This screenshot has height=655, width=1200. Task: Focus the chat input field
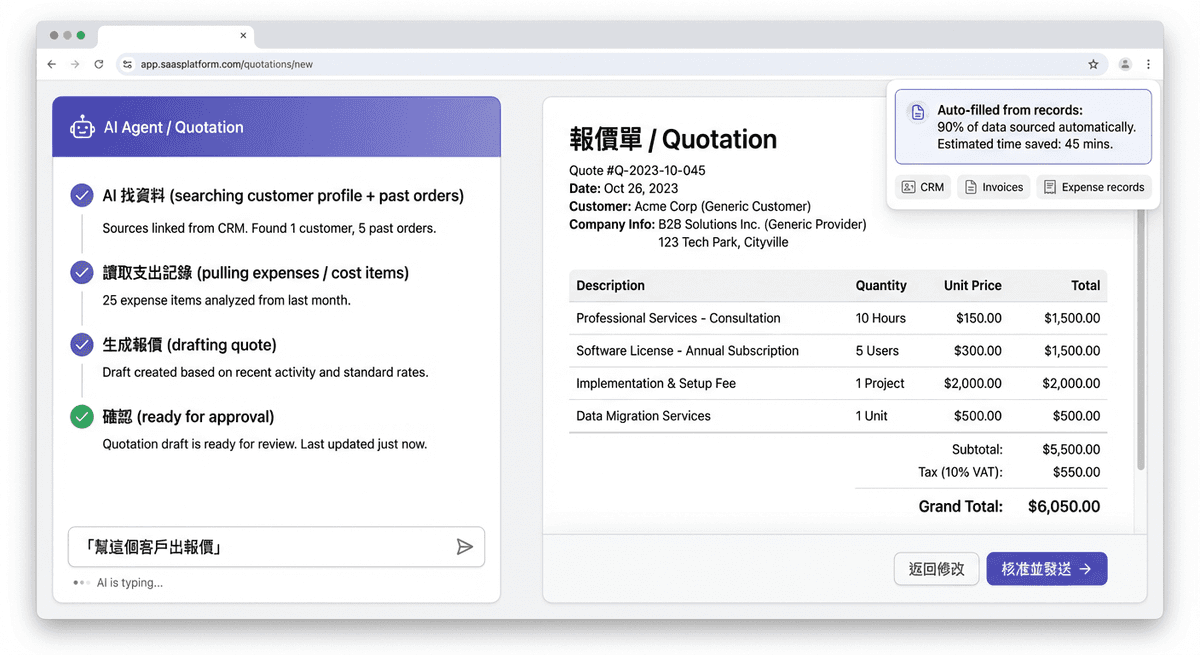tap(260, 547)
